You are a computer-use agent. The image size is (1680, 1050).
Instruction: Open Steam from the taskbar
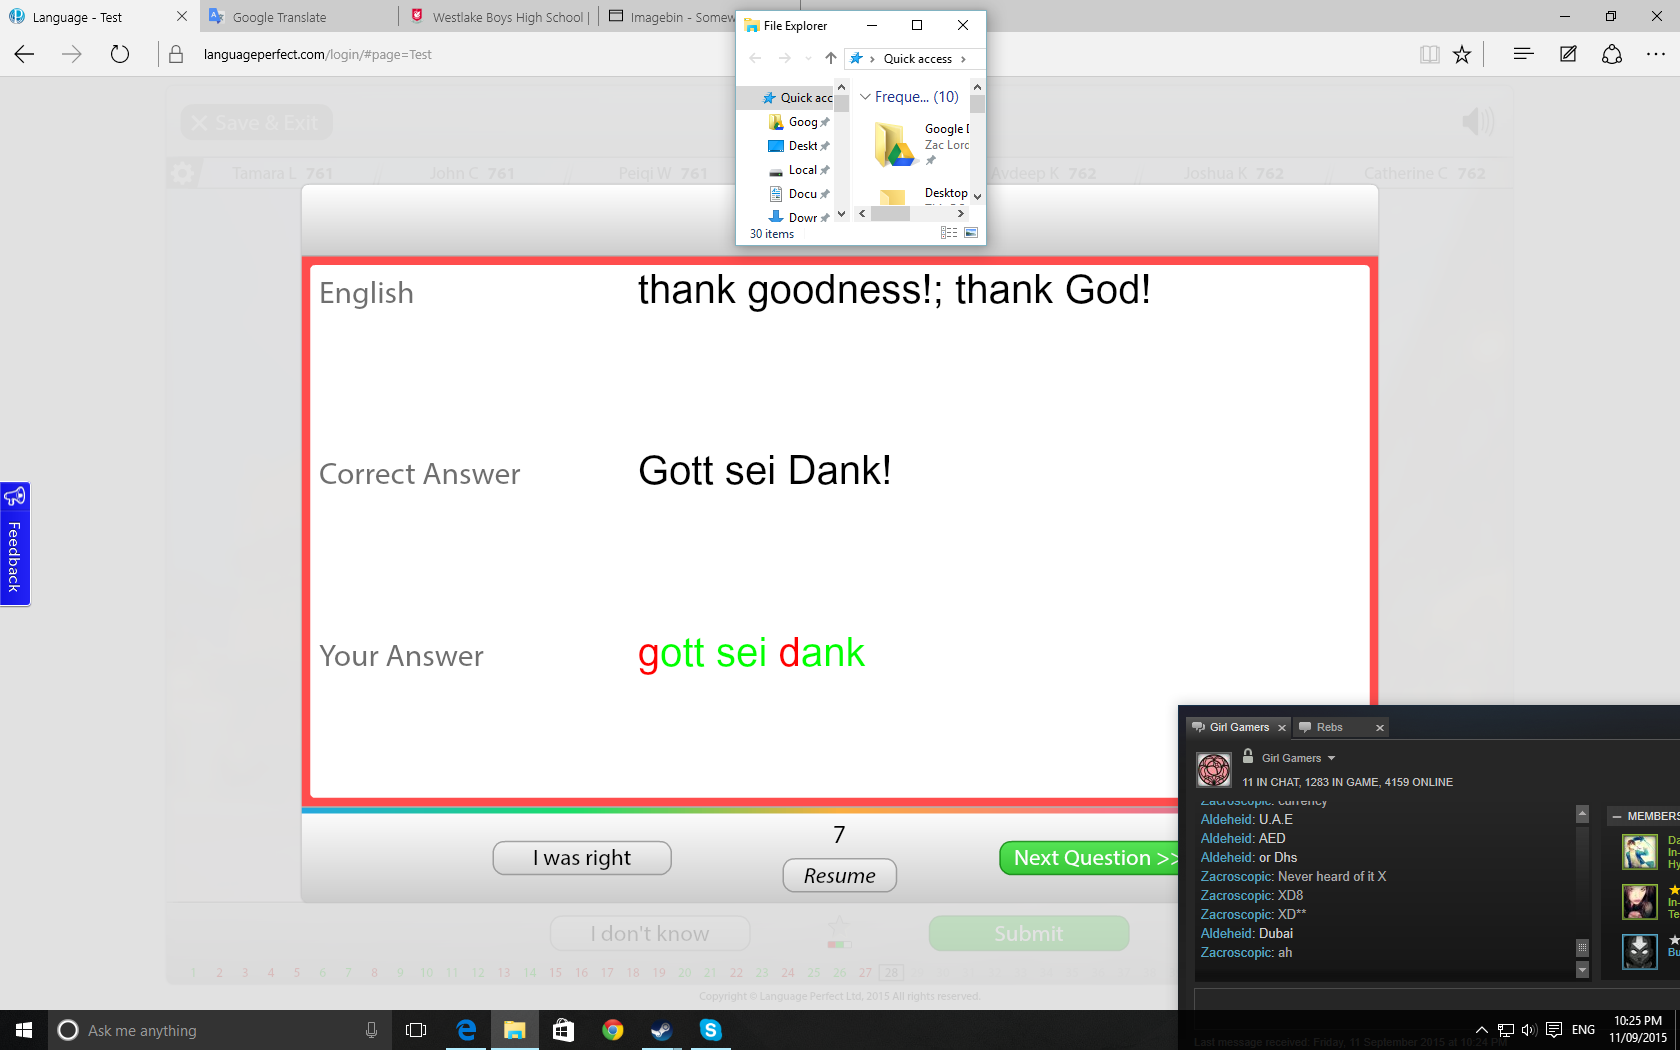(661, 1030)
